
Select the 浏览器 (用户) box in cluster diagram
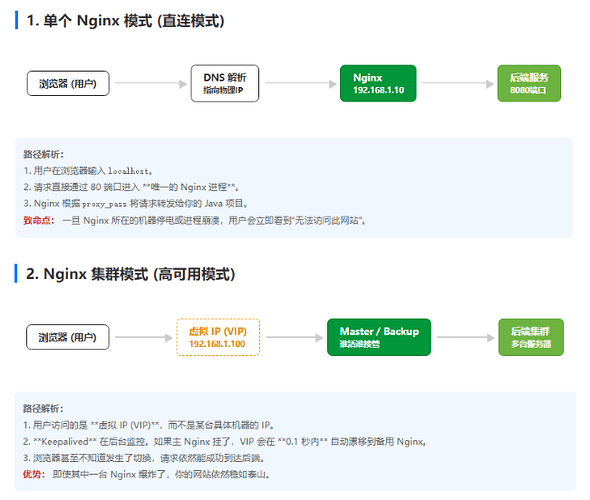[68, 337]
